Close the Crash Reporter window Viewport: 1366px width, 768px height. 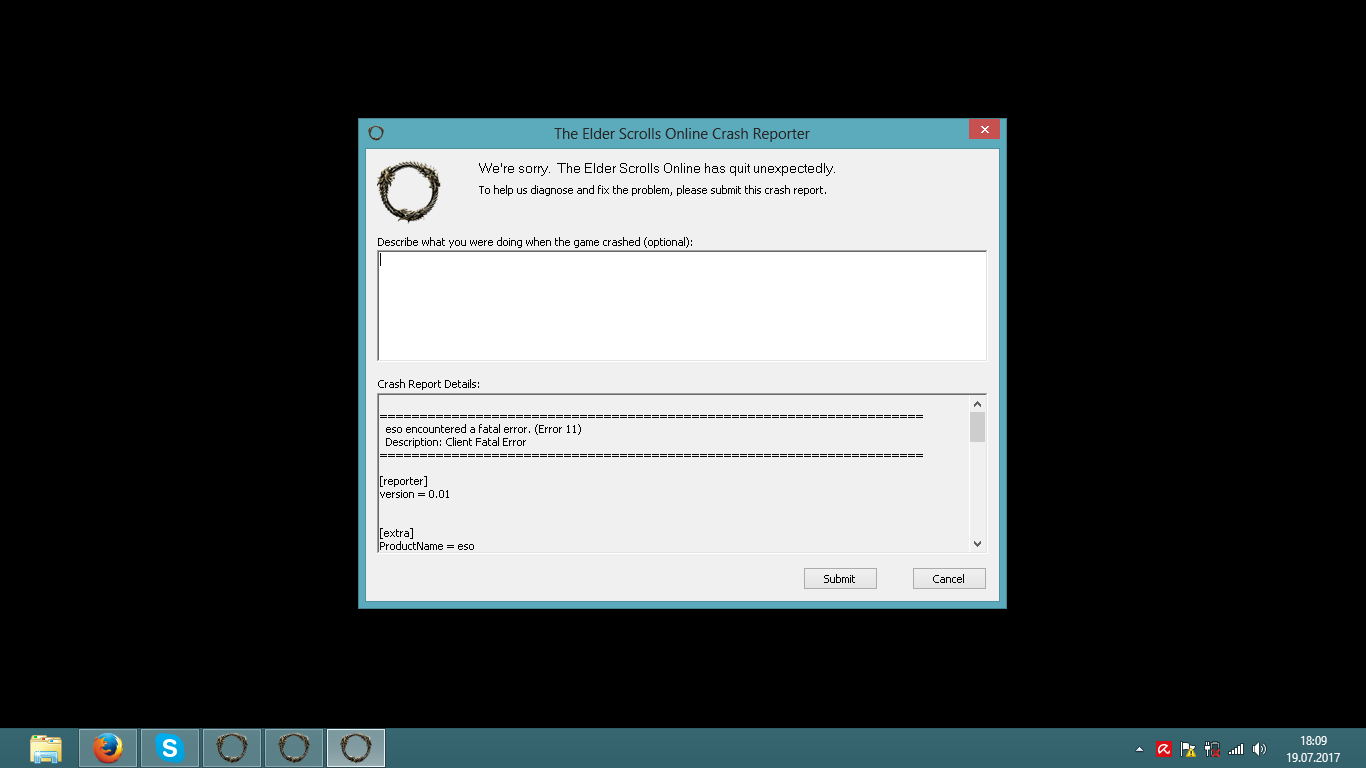click(x=984, y=130)
